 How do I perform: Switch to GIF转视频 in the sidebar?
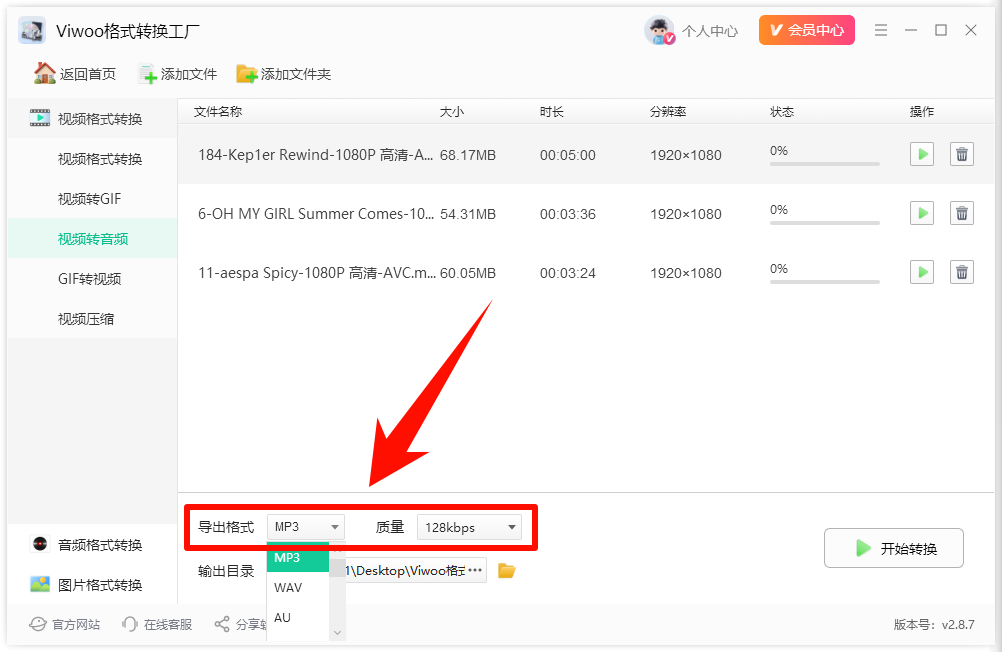[x=89, y=279]
